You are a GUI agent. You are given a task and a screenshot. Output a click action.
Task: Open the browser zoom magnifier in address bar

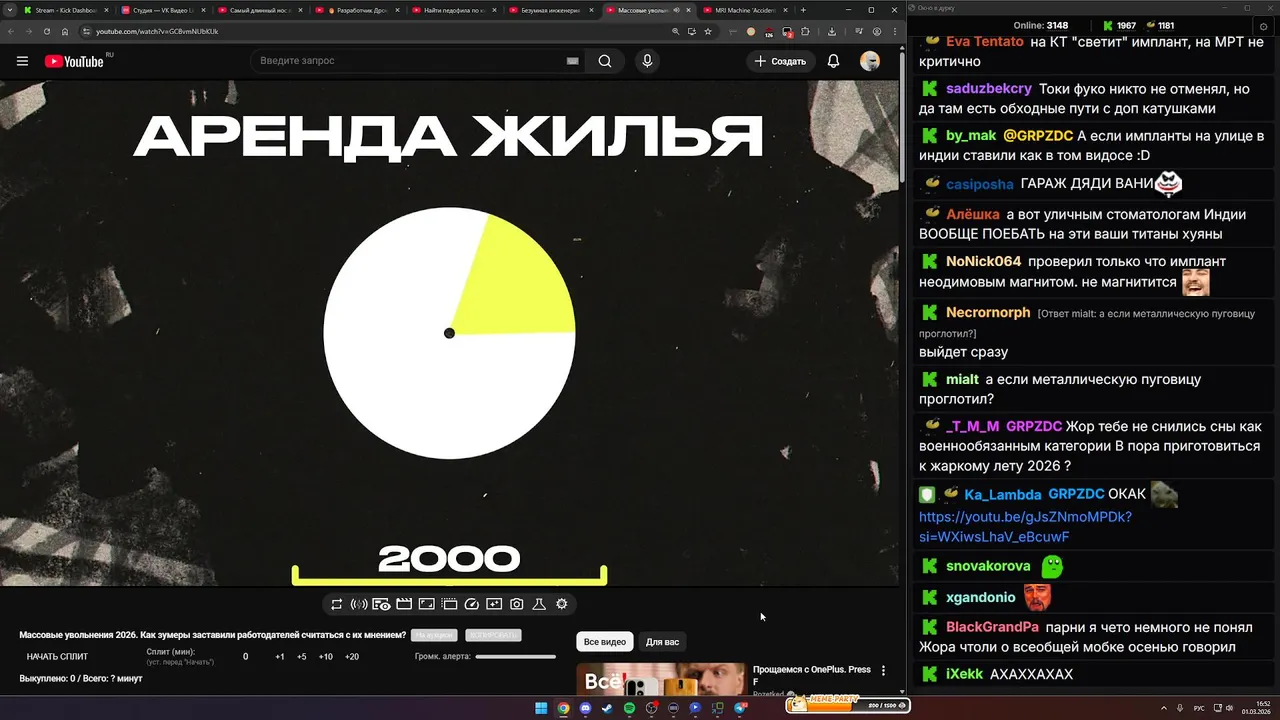[676, 31]
